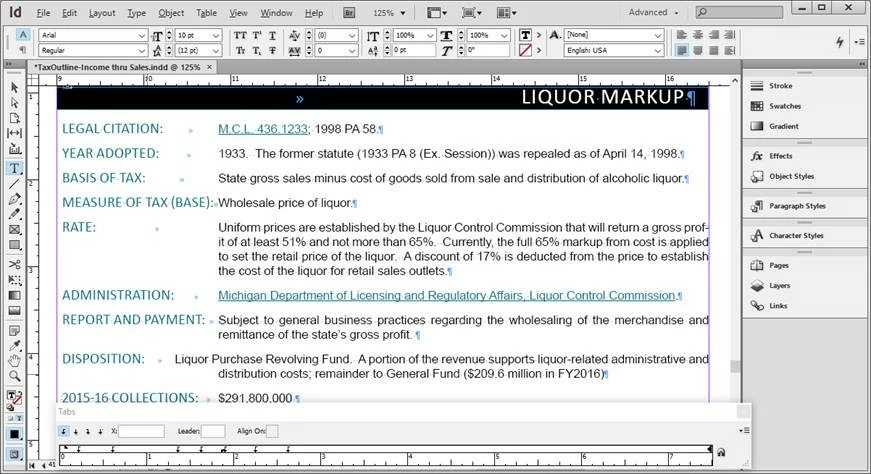Open the Layout menu
This screenshot has height=474, width=871.
[102, 13]
